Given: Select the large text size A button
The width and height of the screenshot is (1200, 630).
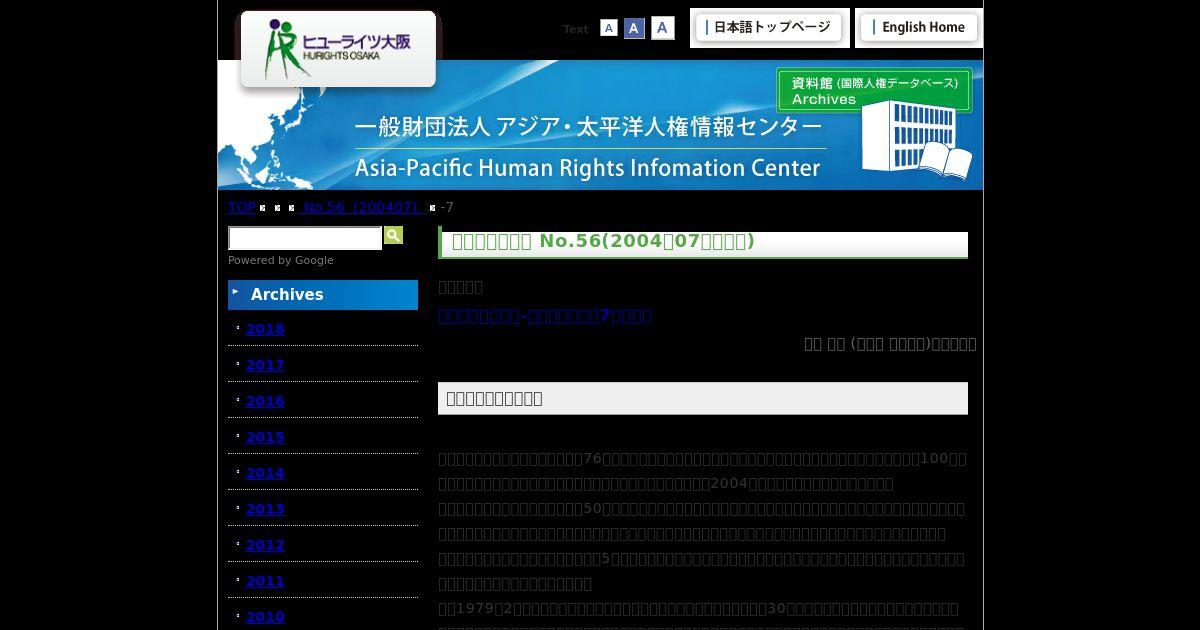Looking at the screenshot, I should coord(662,28).
